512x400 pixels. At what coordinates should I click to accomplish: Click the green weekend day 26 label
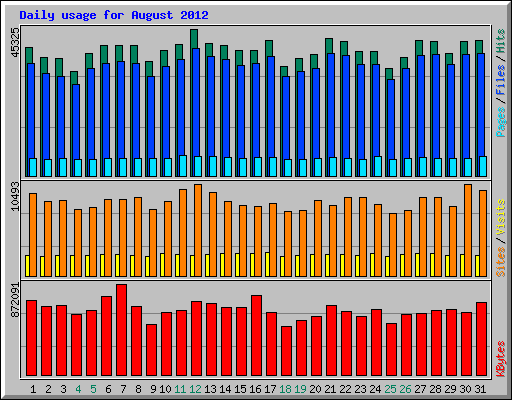pos(405,389)
